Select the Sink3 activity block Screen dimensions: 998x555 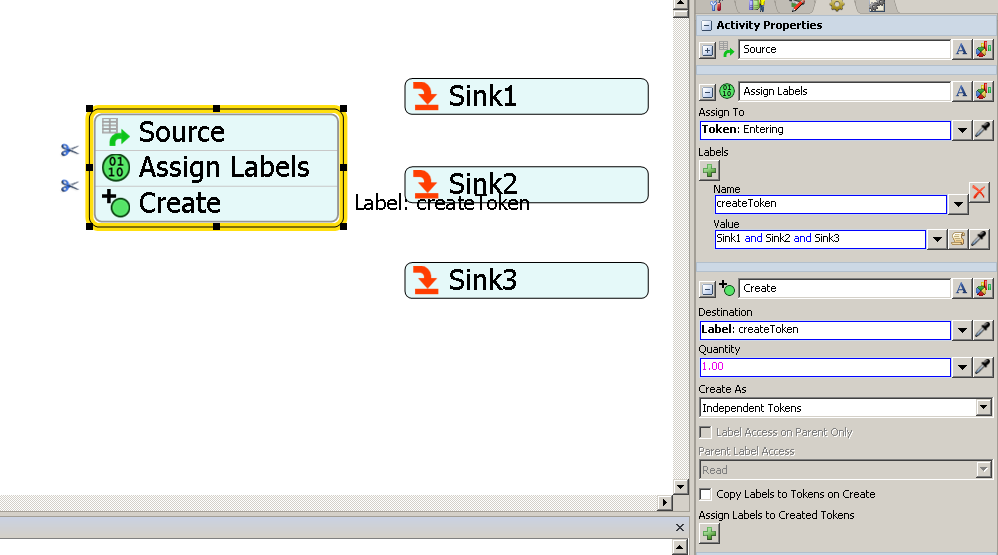tap(526, 280)
